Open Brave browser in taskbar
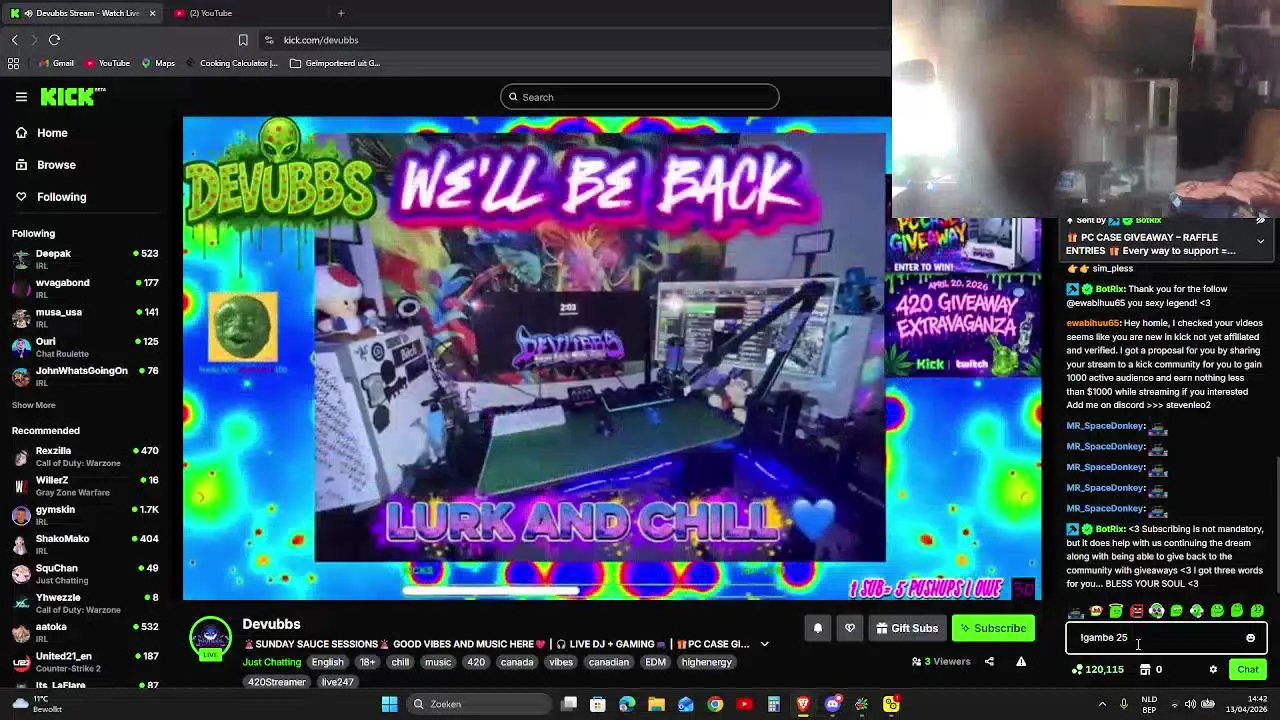Image resolution: width=1280 pixels, height=720 pixels. pos(802,704)
